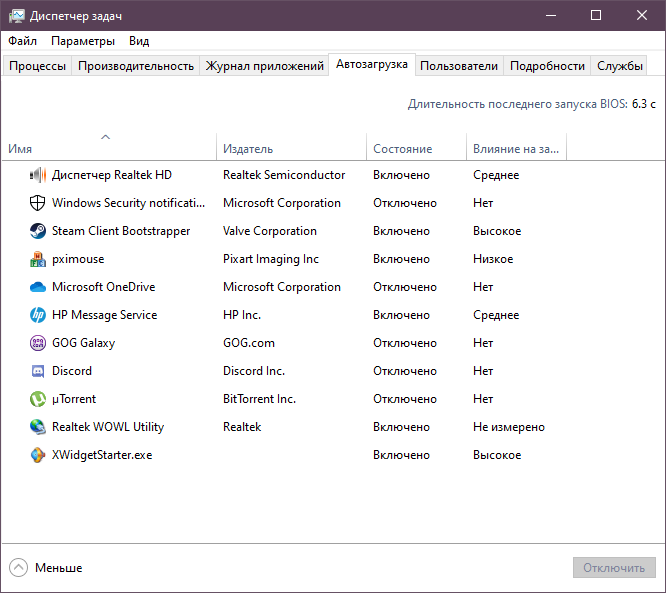Sort by the Издатель column header
The width and height of the screenshot is (666, 593).
[291, 147]
